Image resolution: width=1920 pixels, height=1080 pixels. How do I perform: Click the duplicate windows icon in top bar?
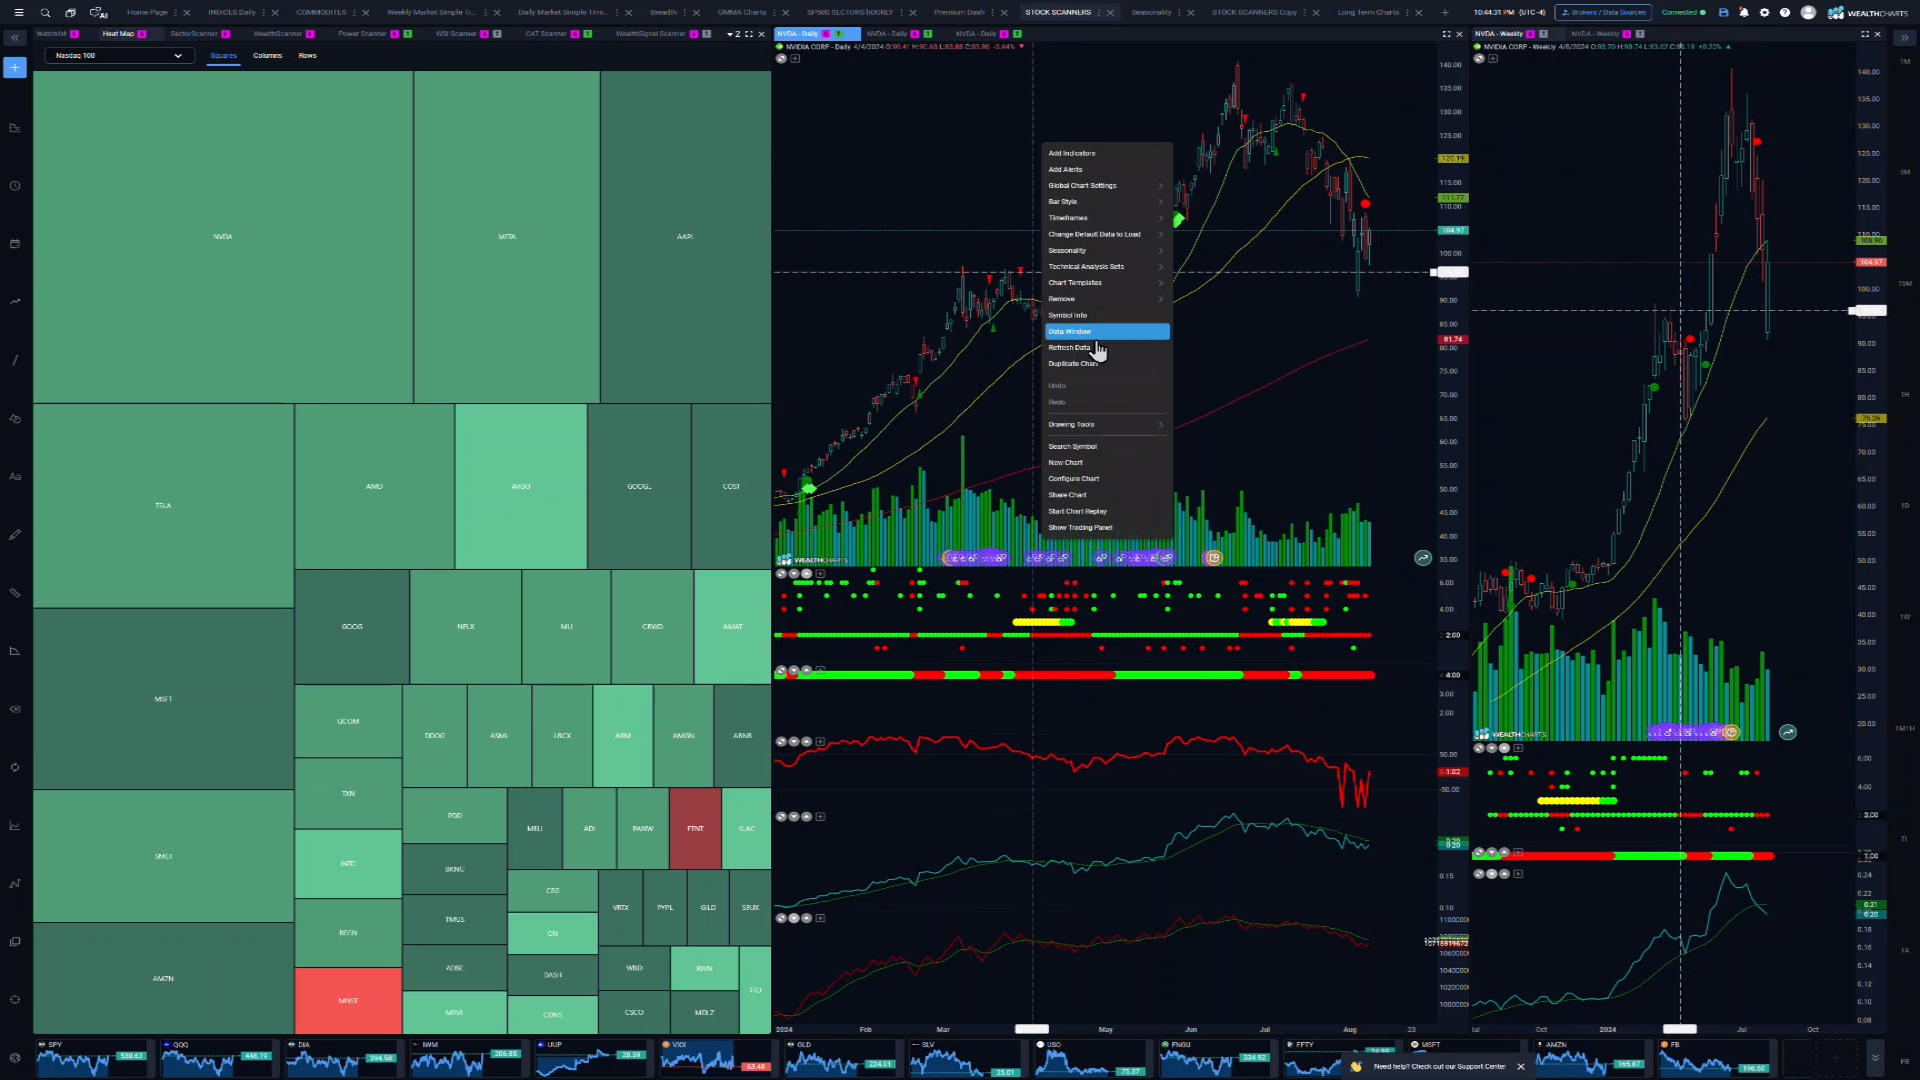tap(70, 12)
